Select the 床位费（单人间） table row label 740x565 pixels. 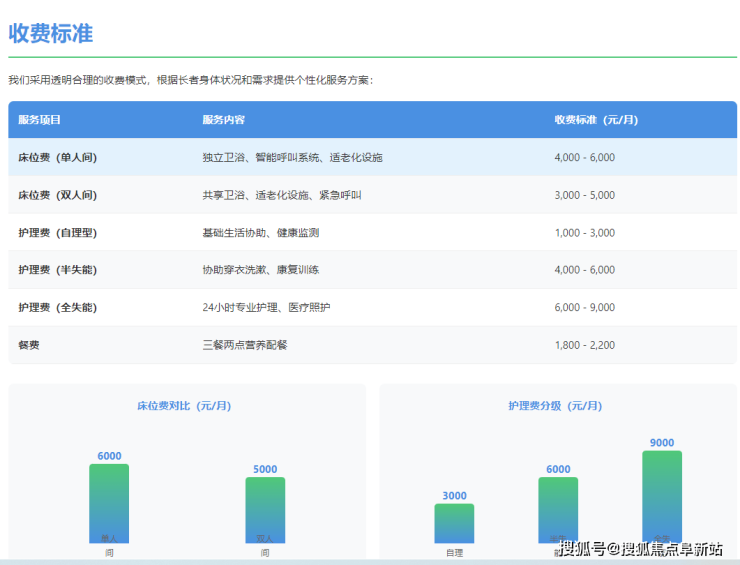click(58, 158)
